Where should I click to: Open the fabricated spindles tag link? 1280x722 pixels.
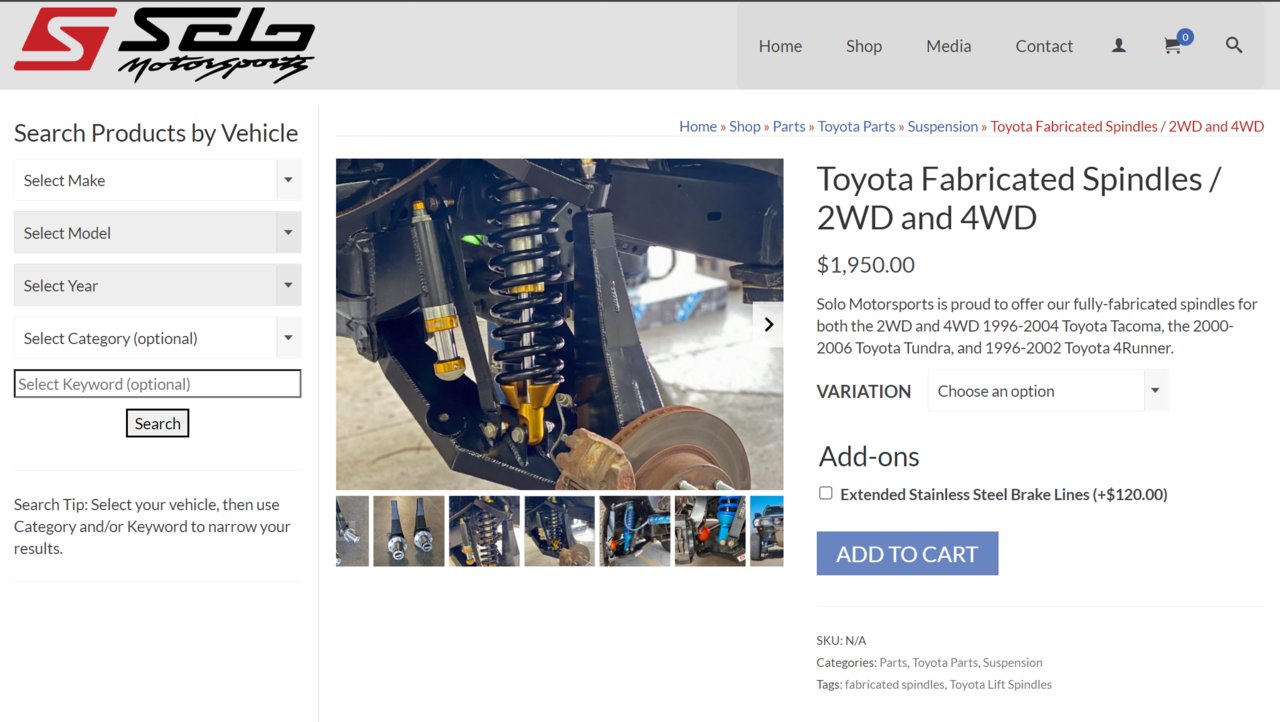tap(894, 685)
